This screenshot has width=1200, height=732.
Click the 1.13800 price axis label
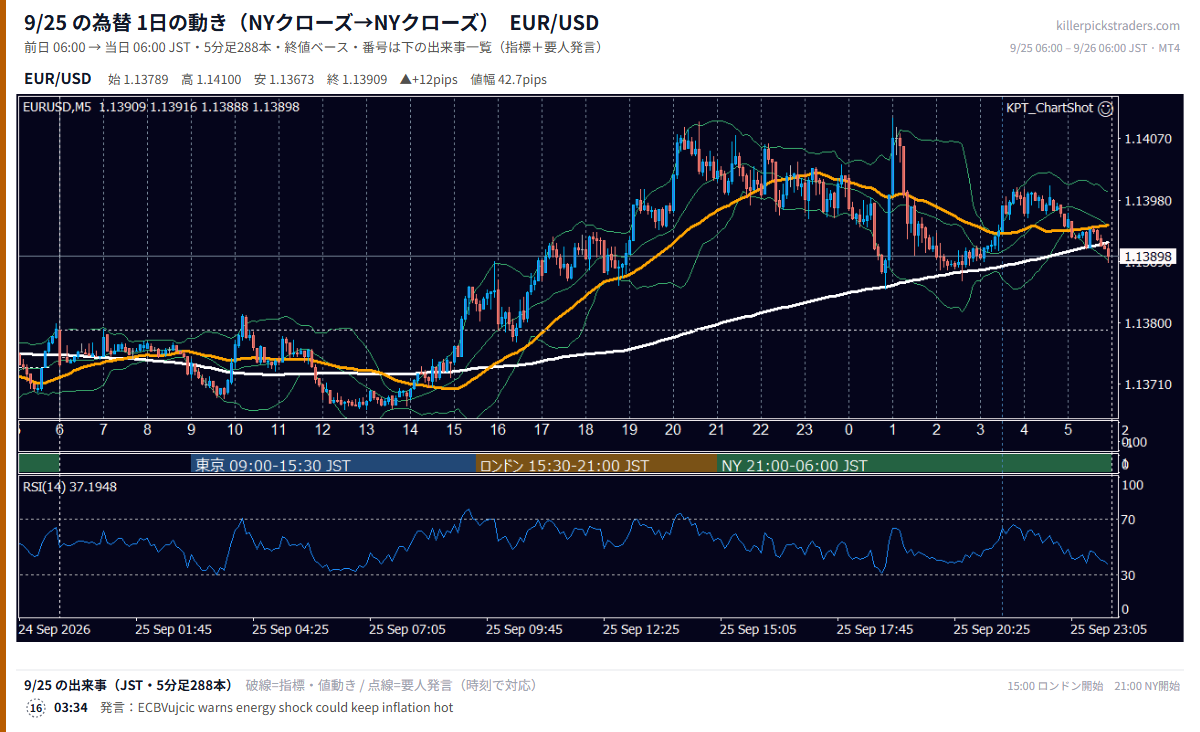[x=1147, y=323]
